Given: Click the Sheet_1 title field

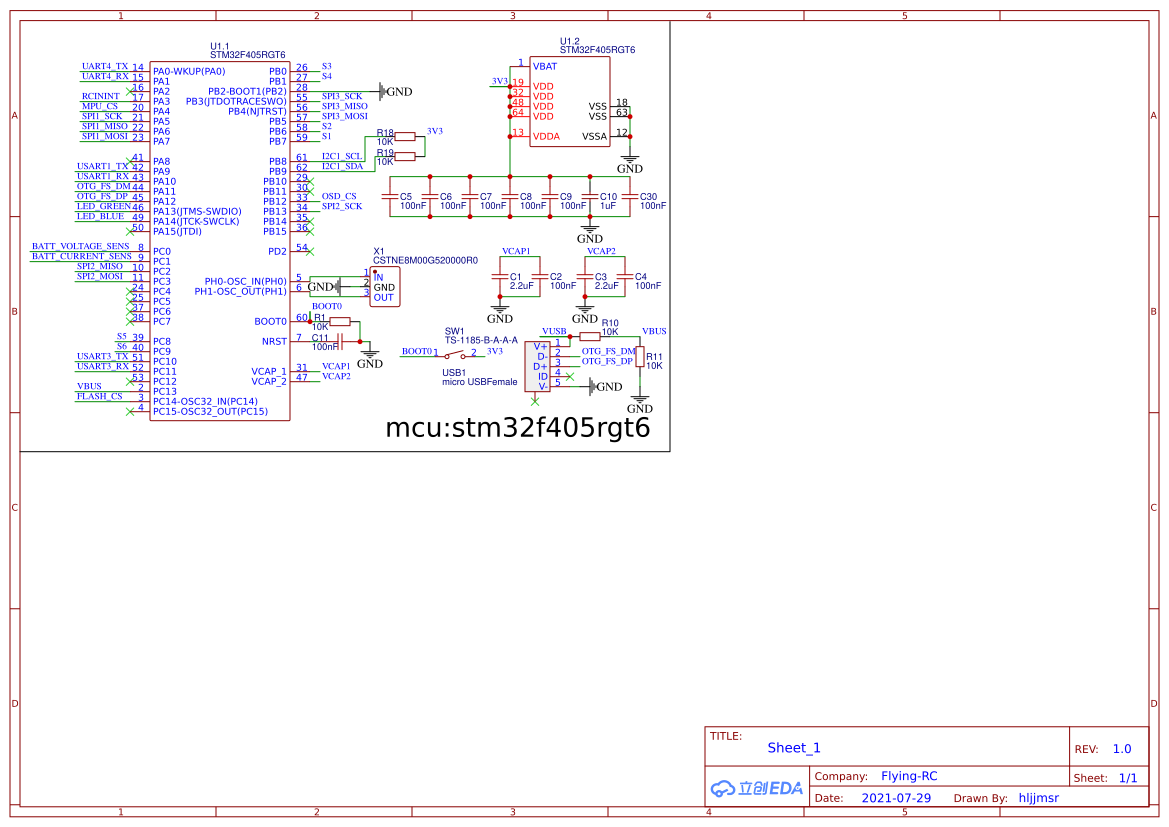Looking at the screenshot, I should pos(794,748).
